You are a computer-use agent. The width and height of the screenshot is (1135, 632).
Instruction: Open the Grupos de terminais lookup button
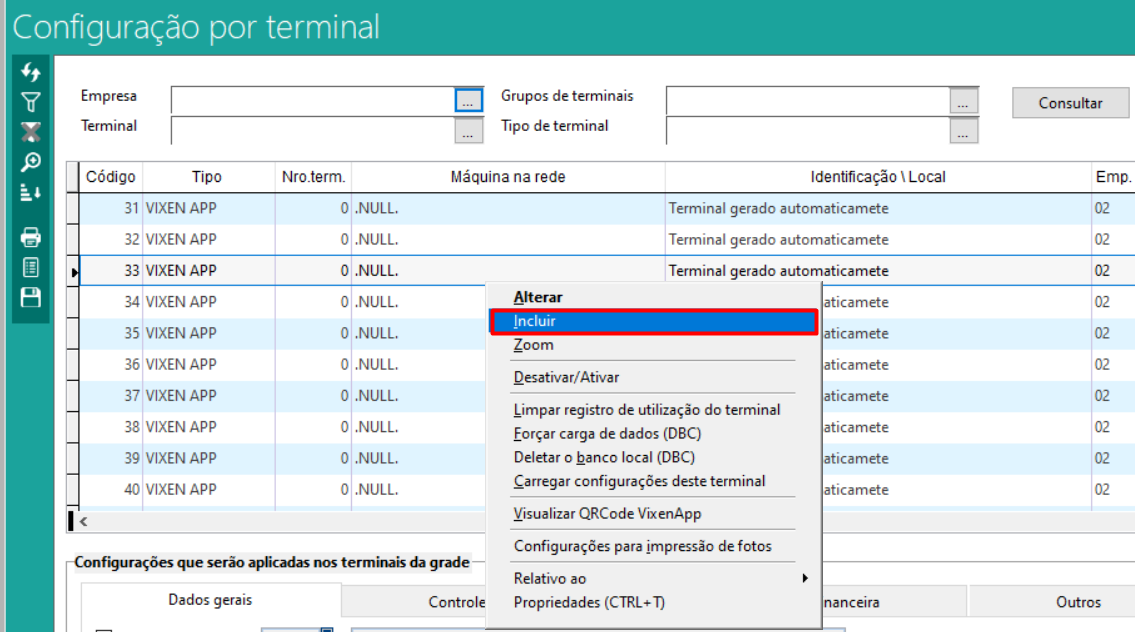[x=963, y=101]
